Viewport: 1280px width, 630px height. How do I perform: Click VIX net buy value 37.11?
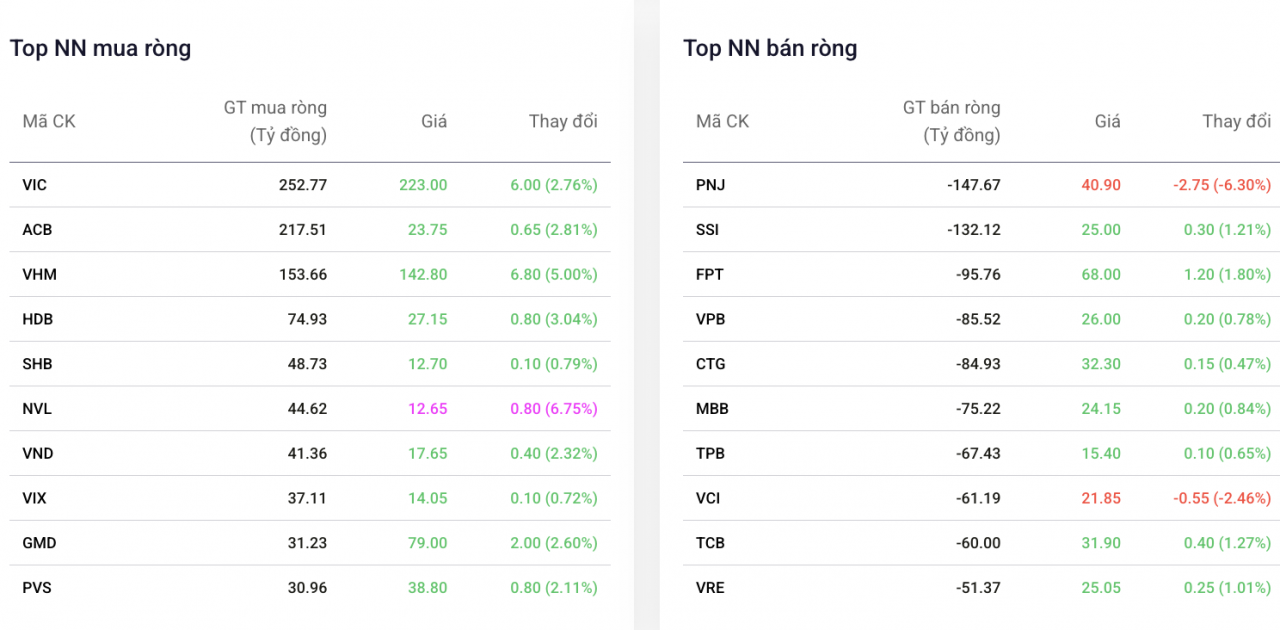coord(307,498)
